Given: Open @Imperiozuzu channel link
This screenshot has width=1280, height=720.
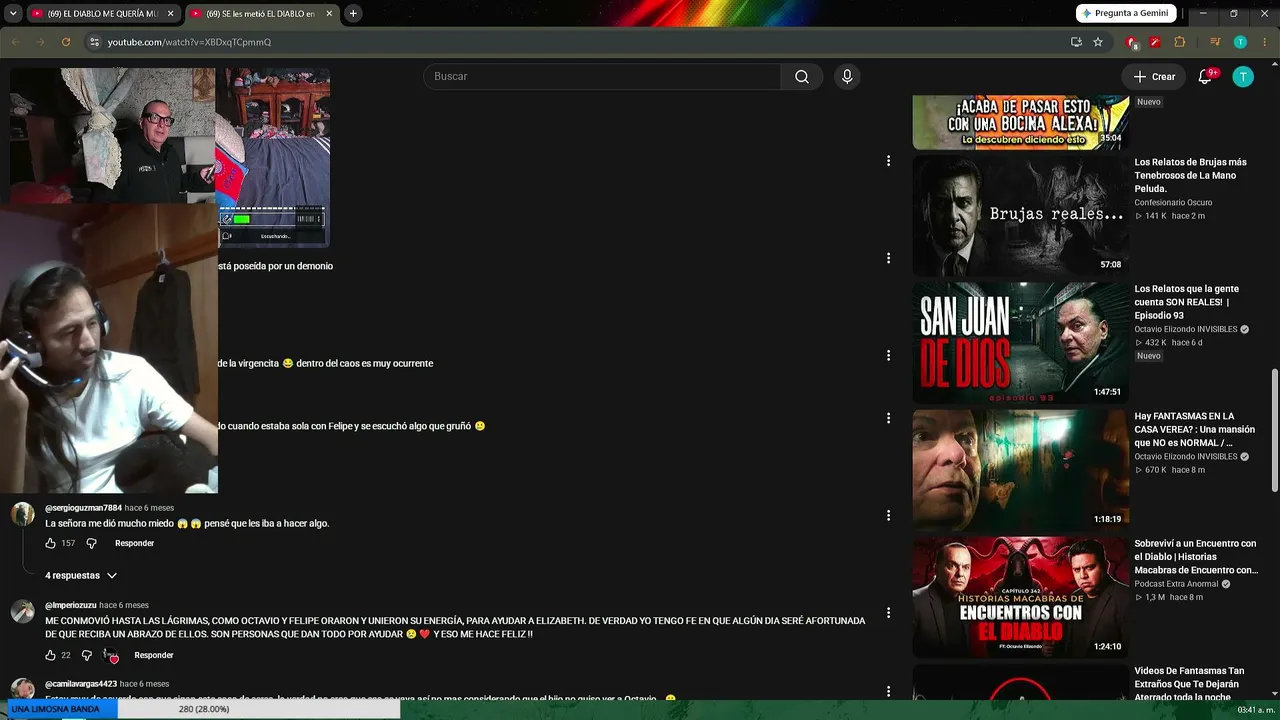Looking at the screenshot, I should pos(71,605).
